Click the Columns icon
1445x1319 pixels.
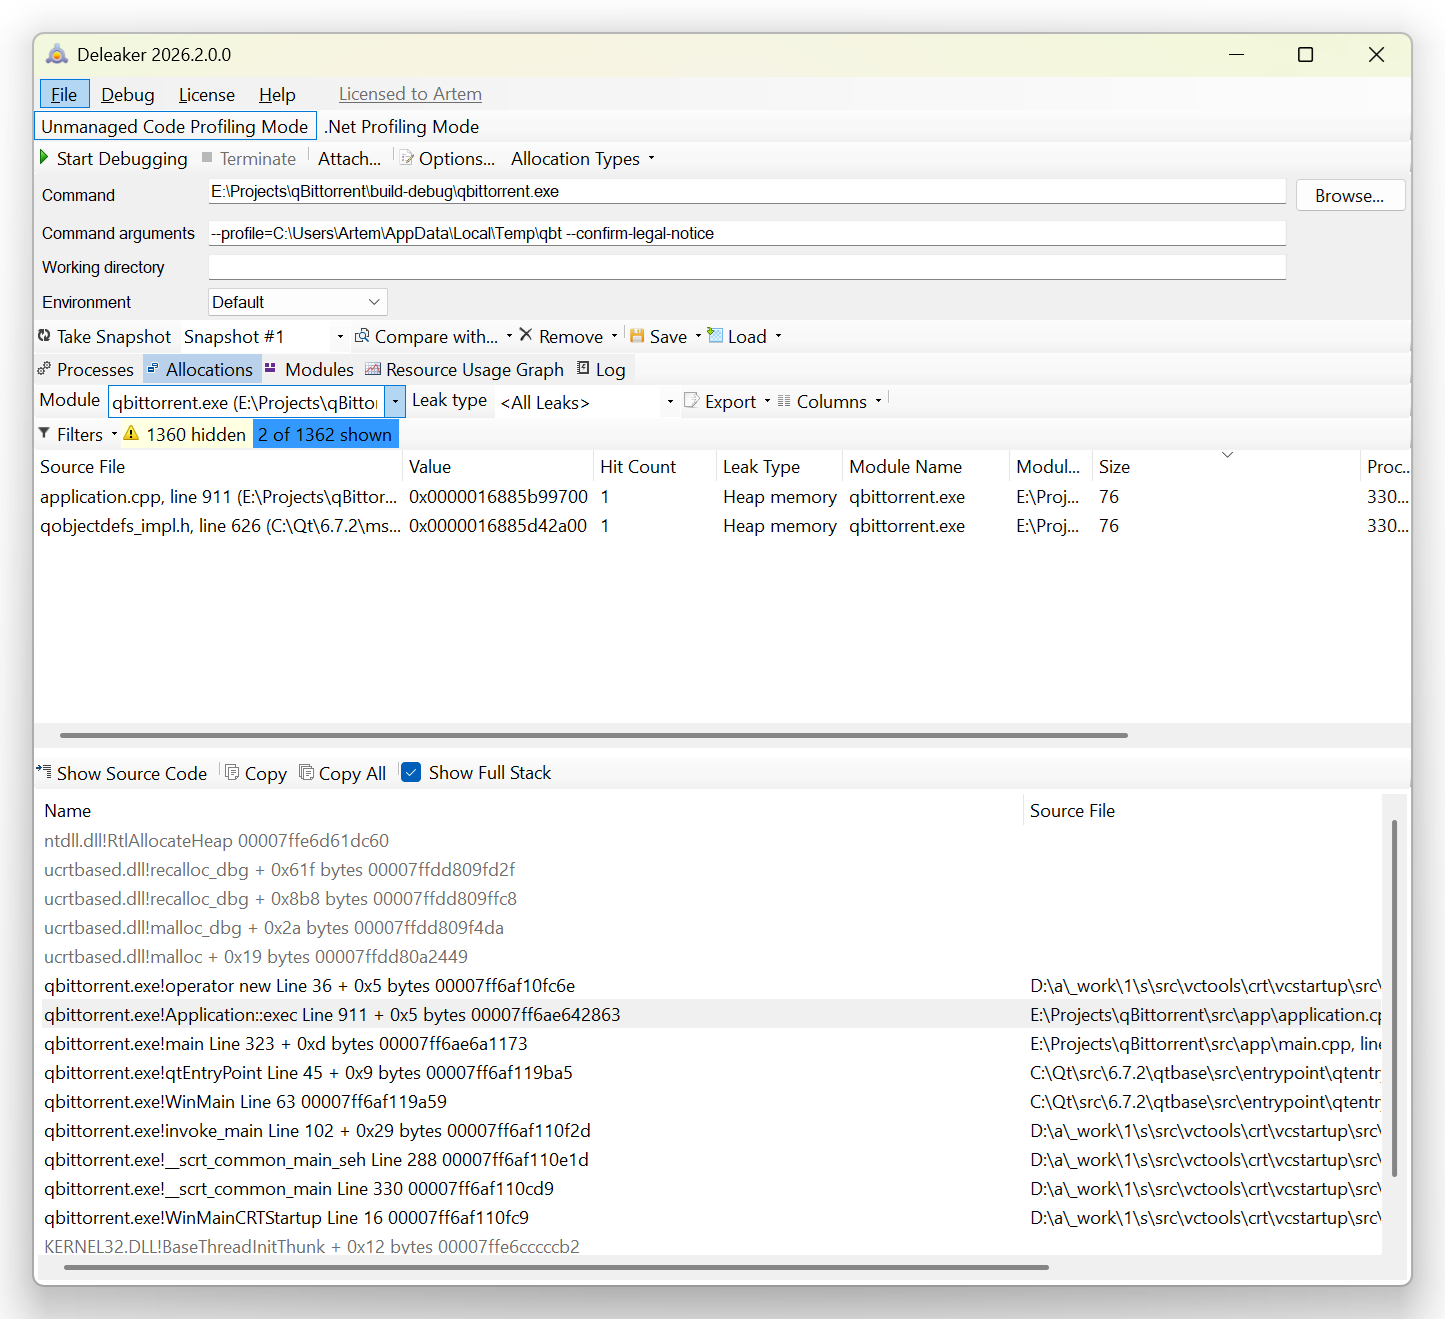pyautogui.click(x=784, y=401)
